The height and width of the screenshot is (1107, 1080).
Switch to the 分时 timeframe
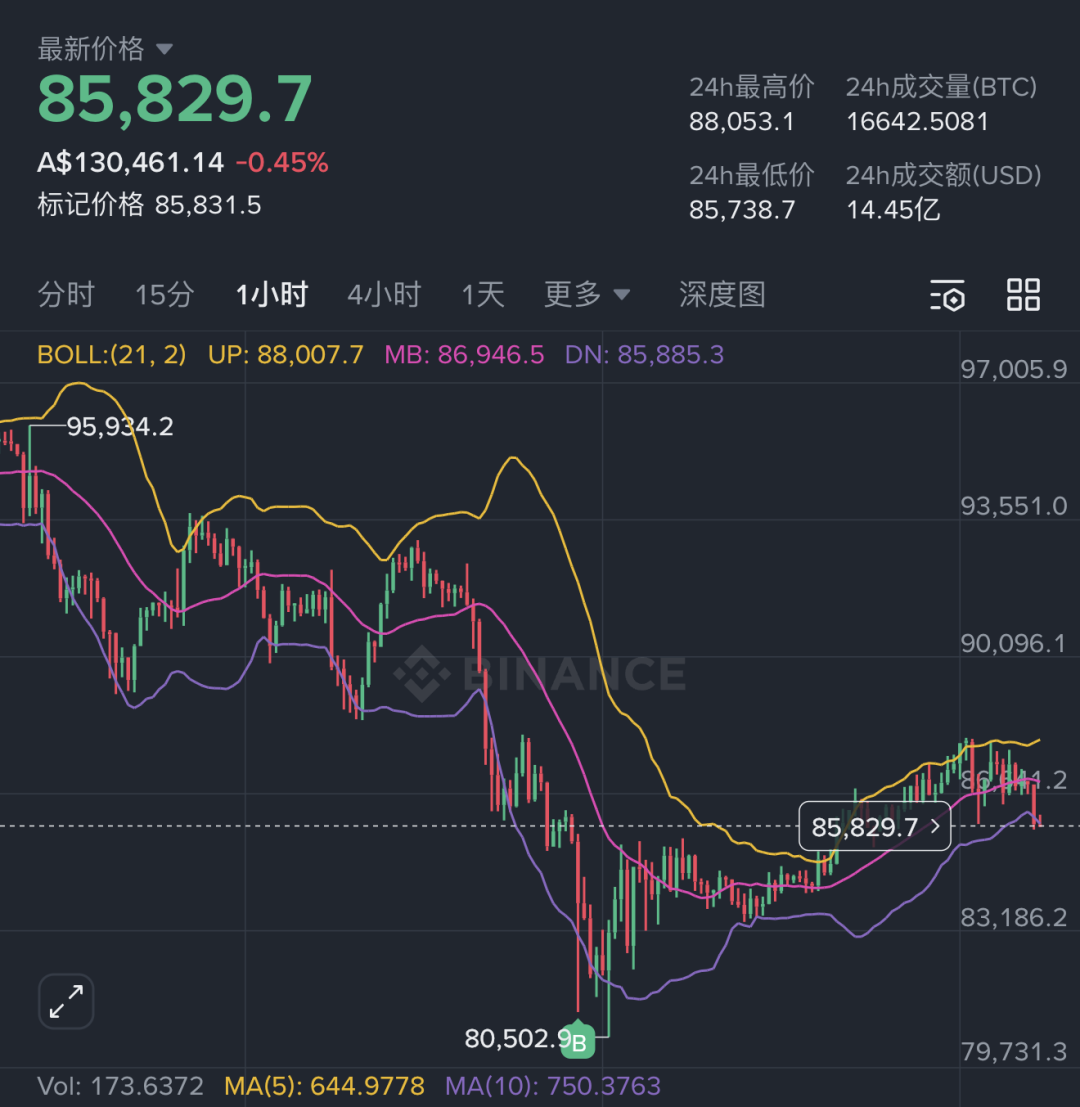coord(66,295)
